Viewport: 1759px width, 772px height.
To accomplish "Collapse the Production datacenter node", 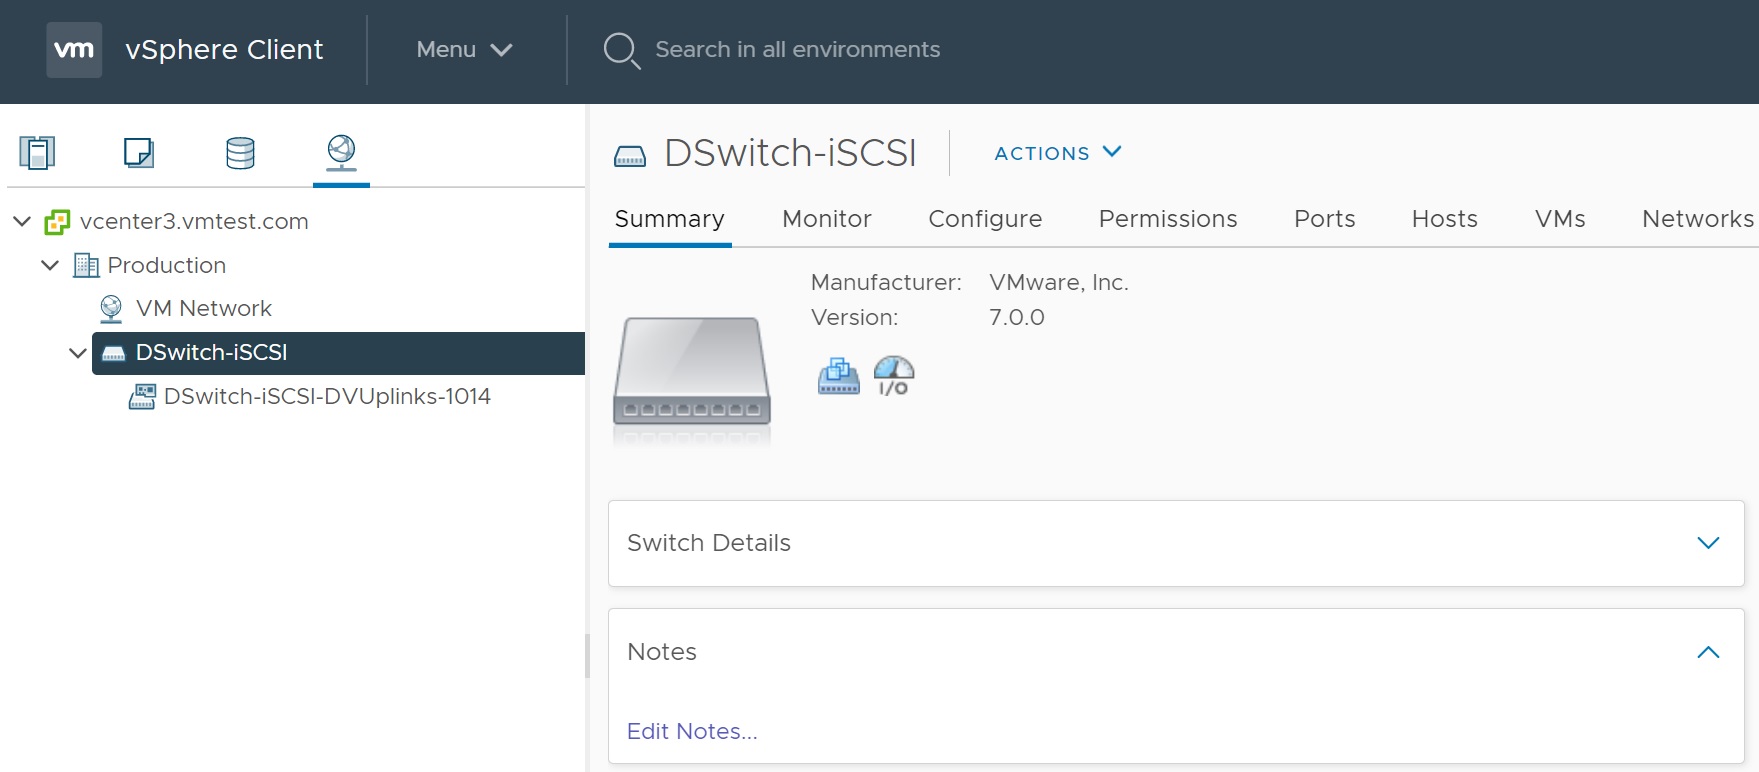I will tap(50, 265).
